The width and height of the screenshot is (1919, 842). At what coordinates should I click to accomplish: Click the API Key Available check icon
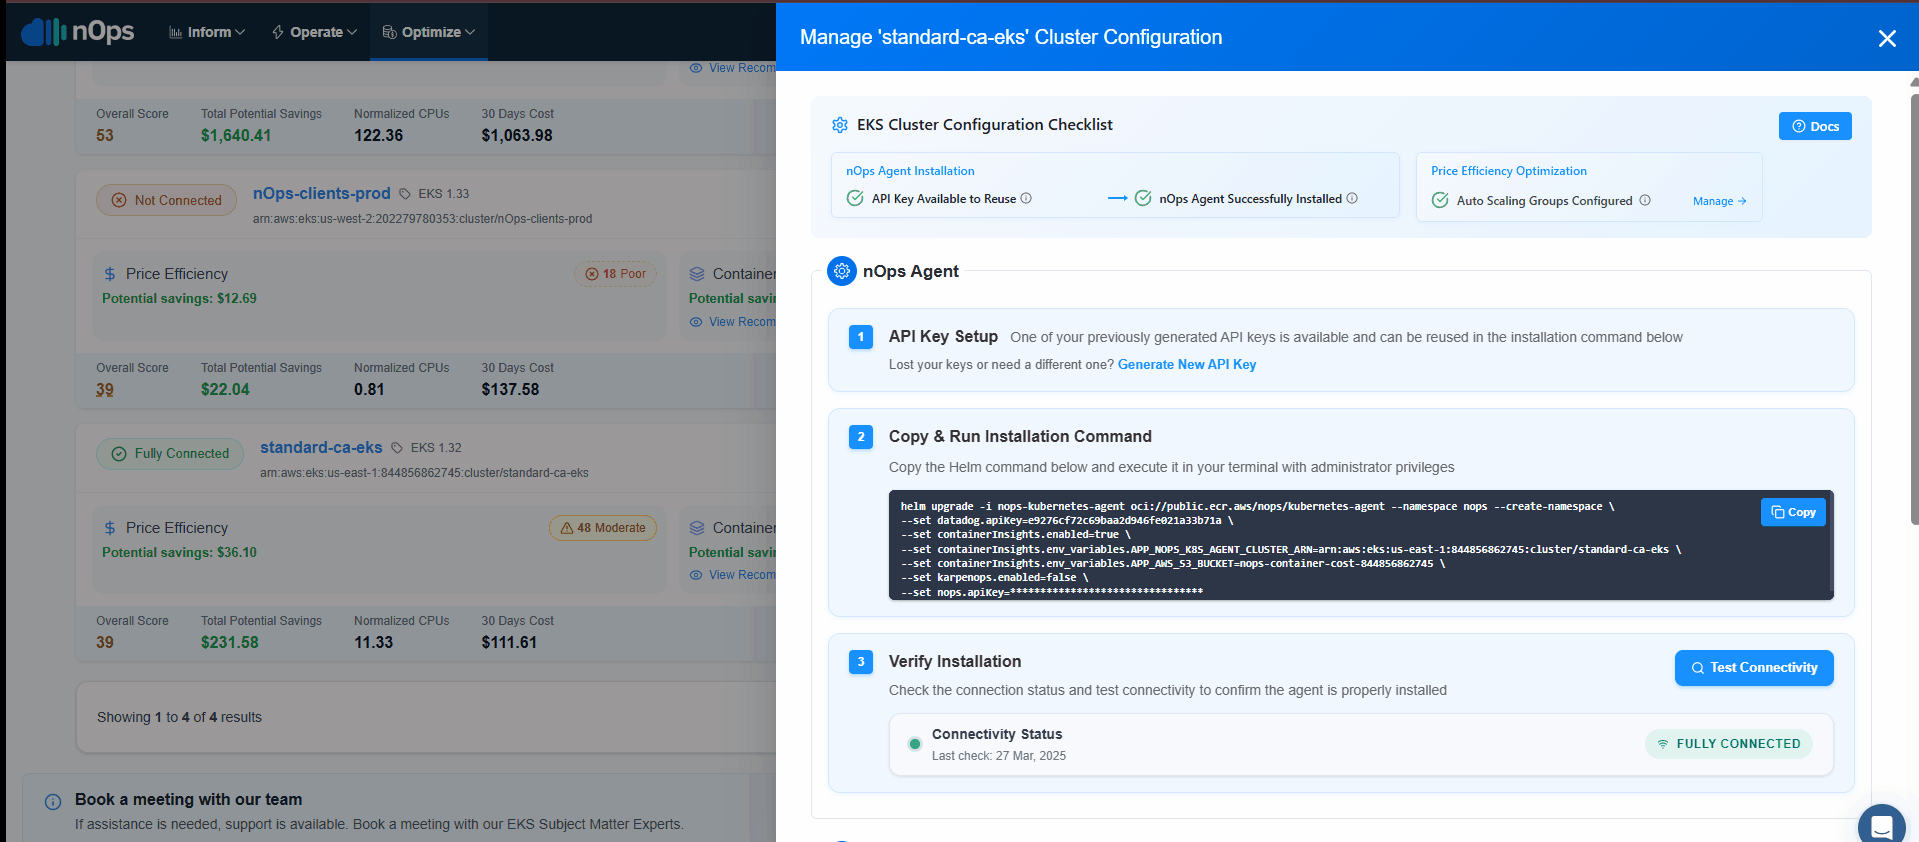[x=855, y=198]
